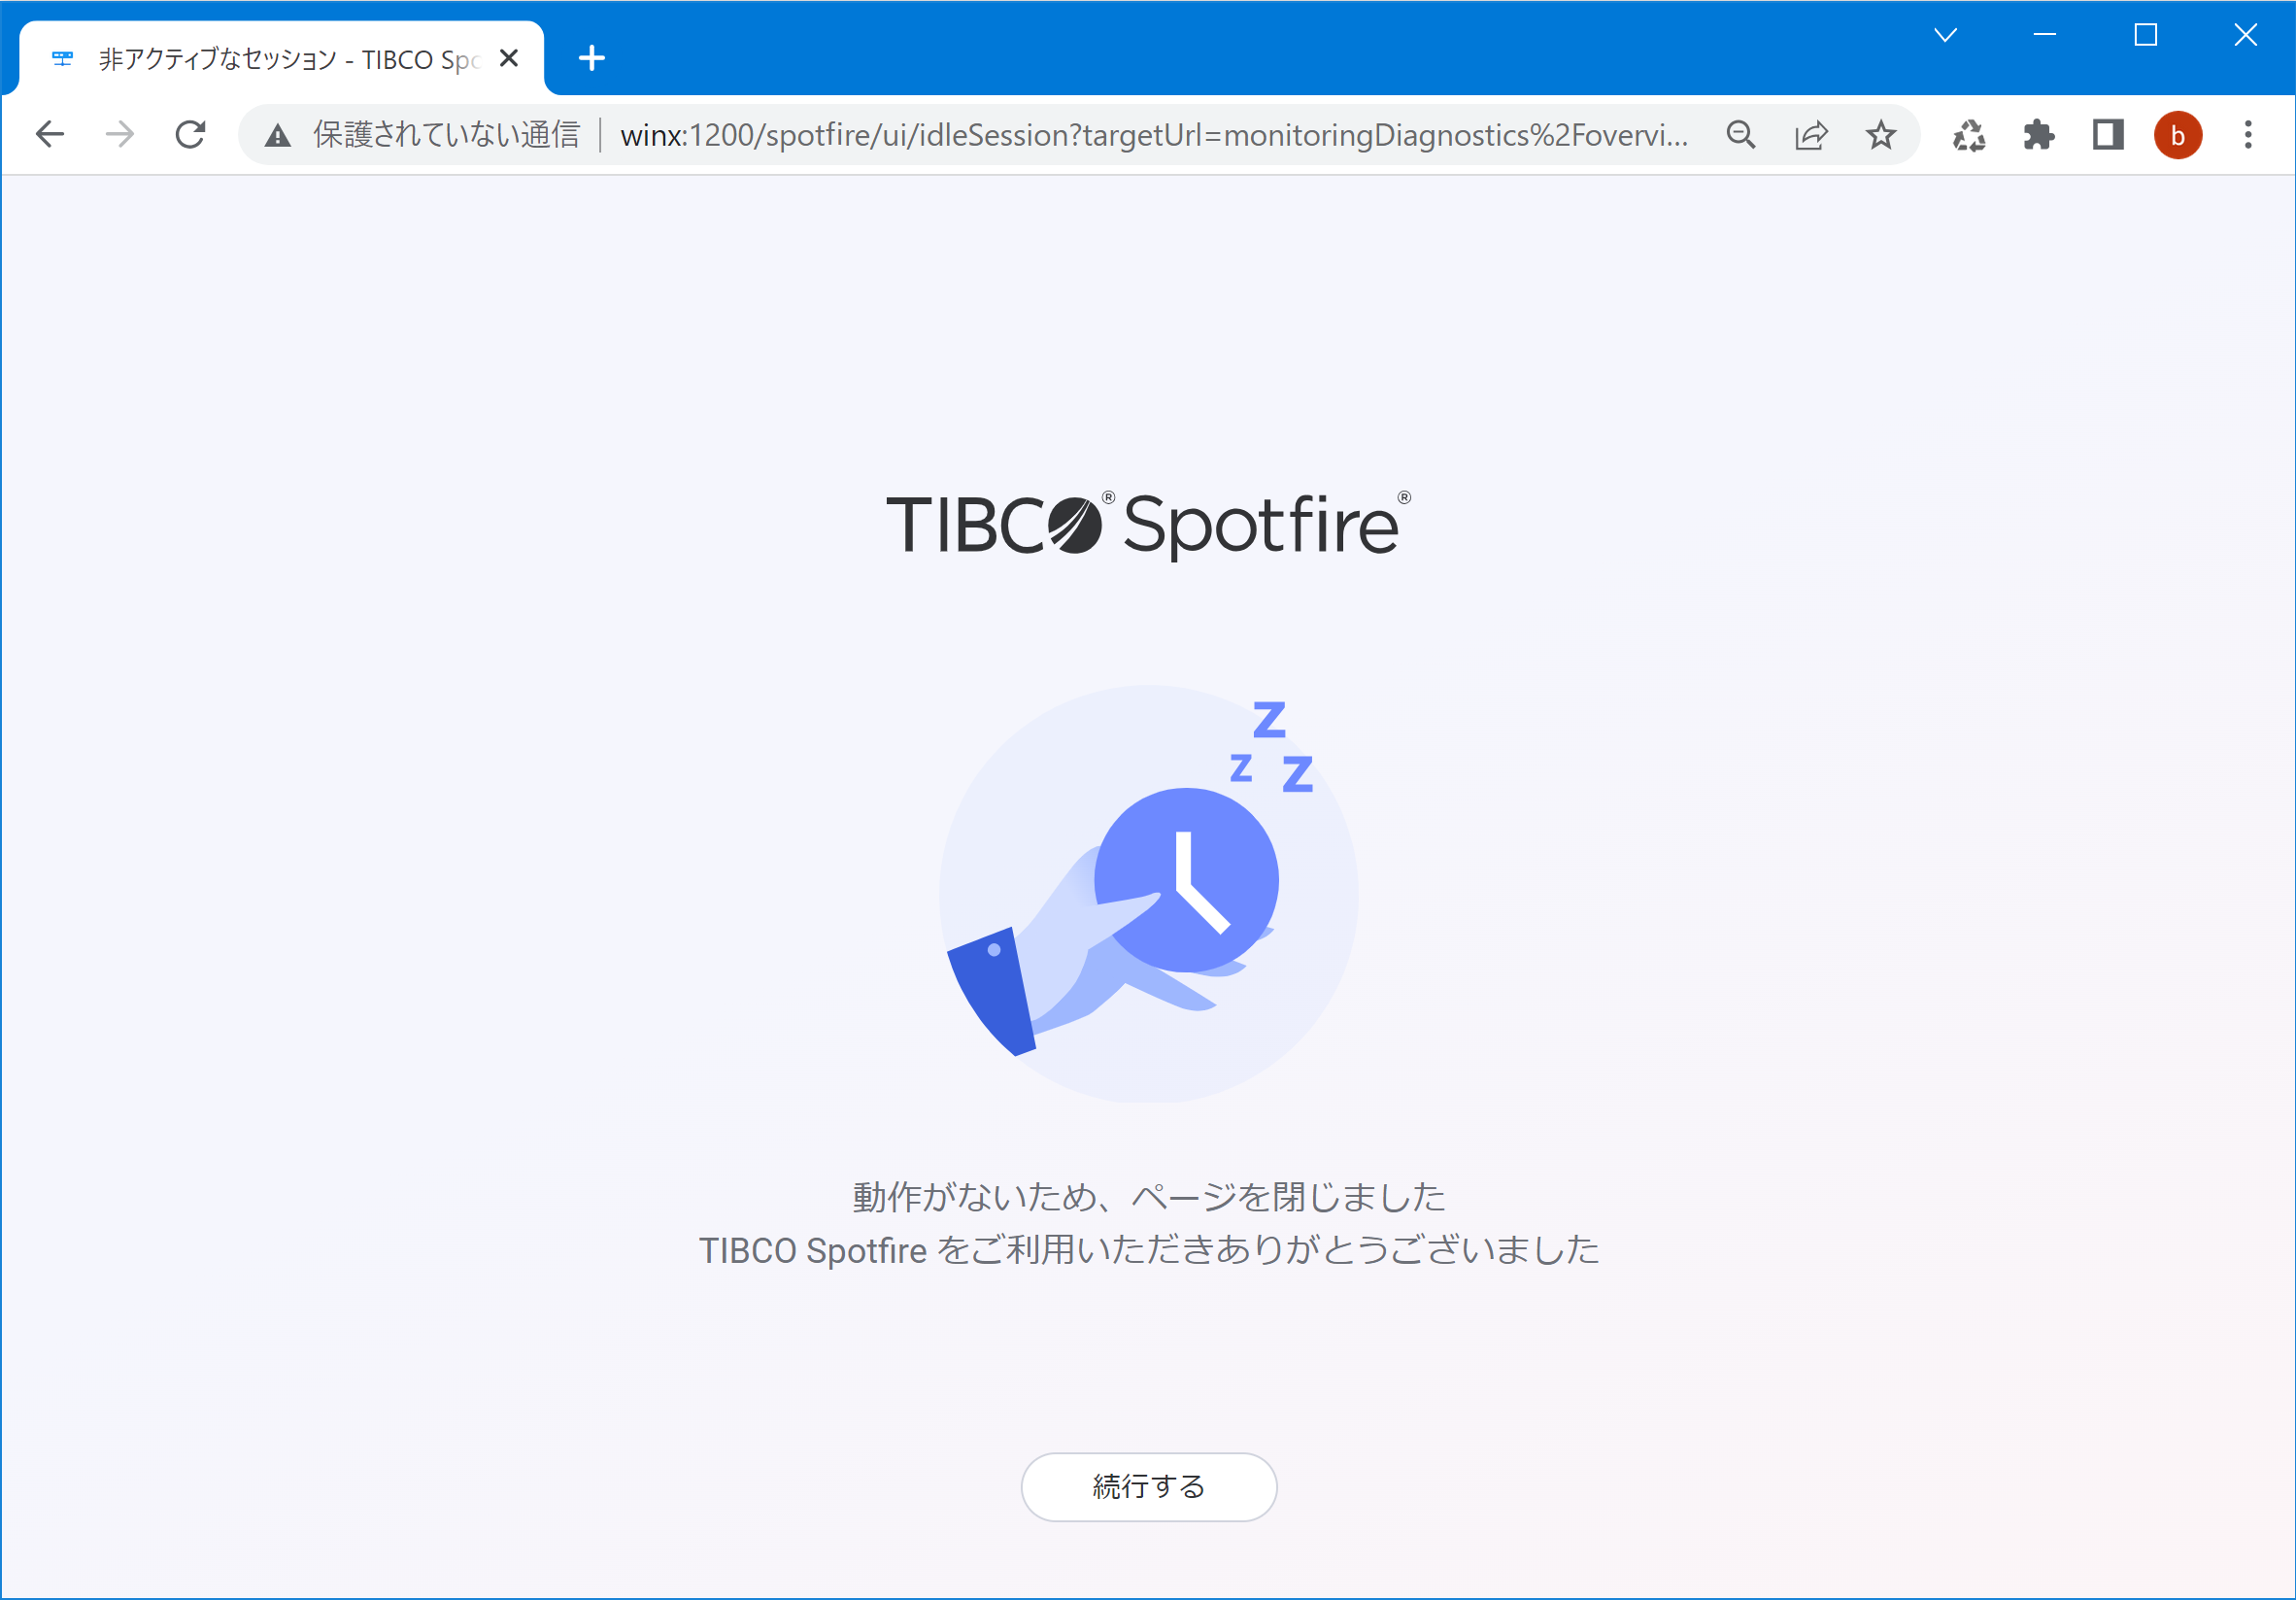Open a new browser tab
This screenshot has width=2296, height=1600.
[592, 58]
